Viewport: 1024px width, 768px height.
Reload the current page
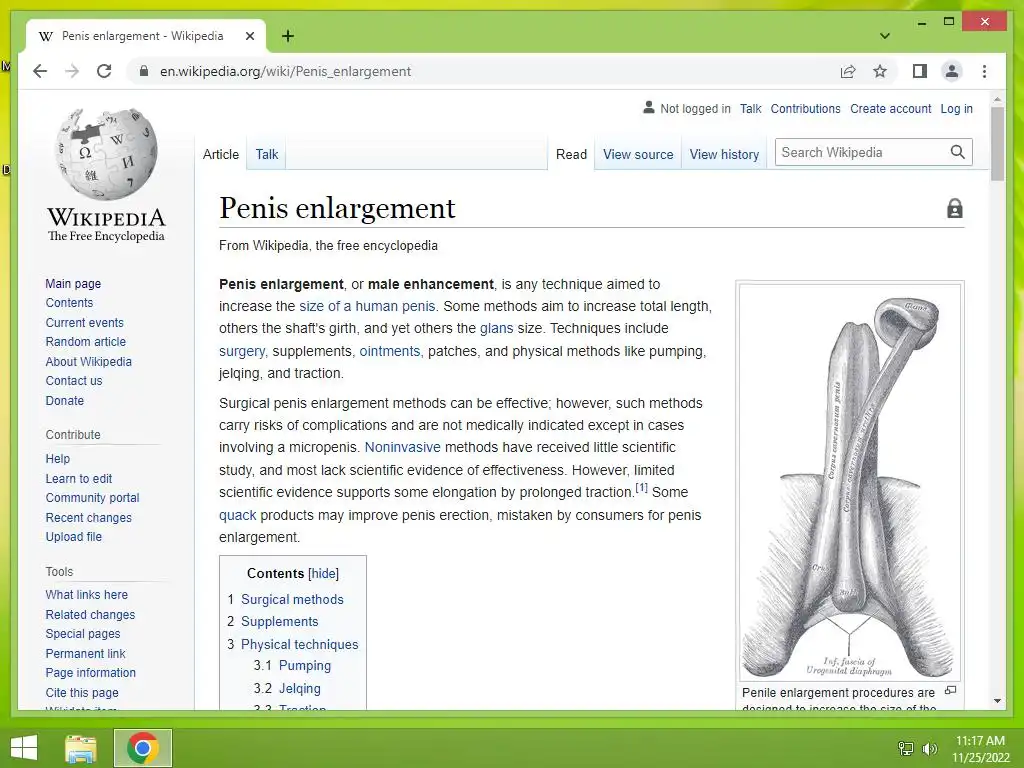point(104,71)
